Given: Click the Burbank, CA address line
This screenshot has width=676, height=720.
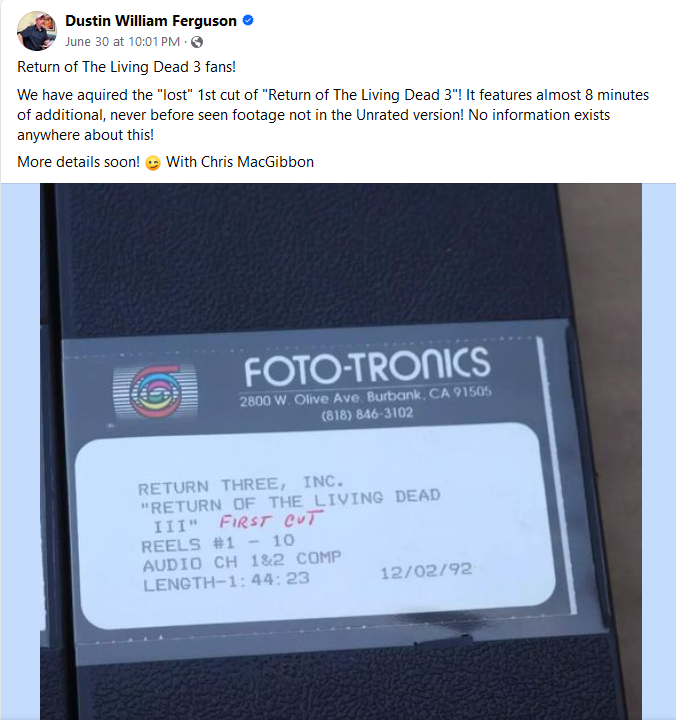Looking at the screenshot, I should pyautogui.click(x=366, y=396).
